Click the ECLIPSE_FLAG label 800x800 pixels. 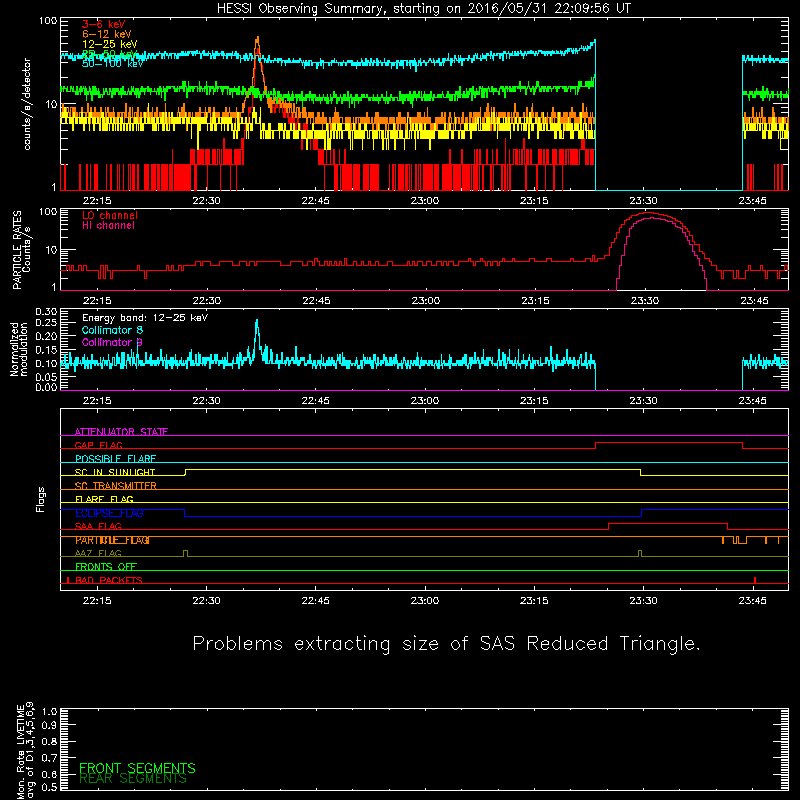pos(109,513)
